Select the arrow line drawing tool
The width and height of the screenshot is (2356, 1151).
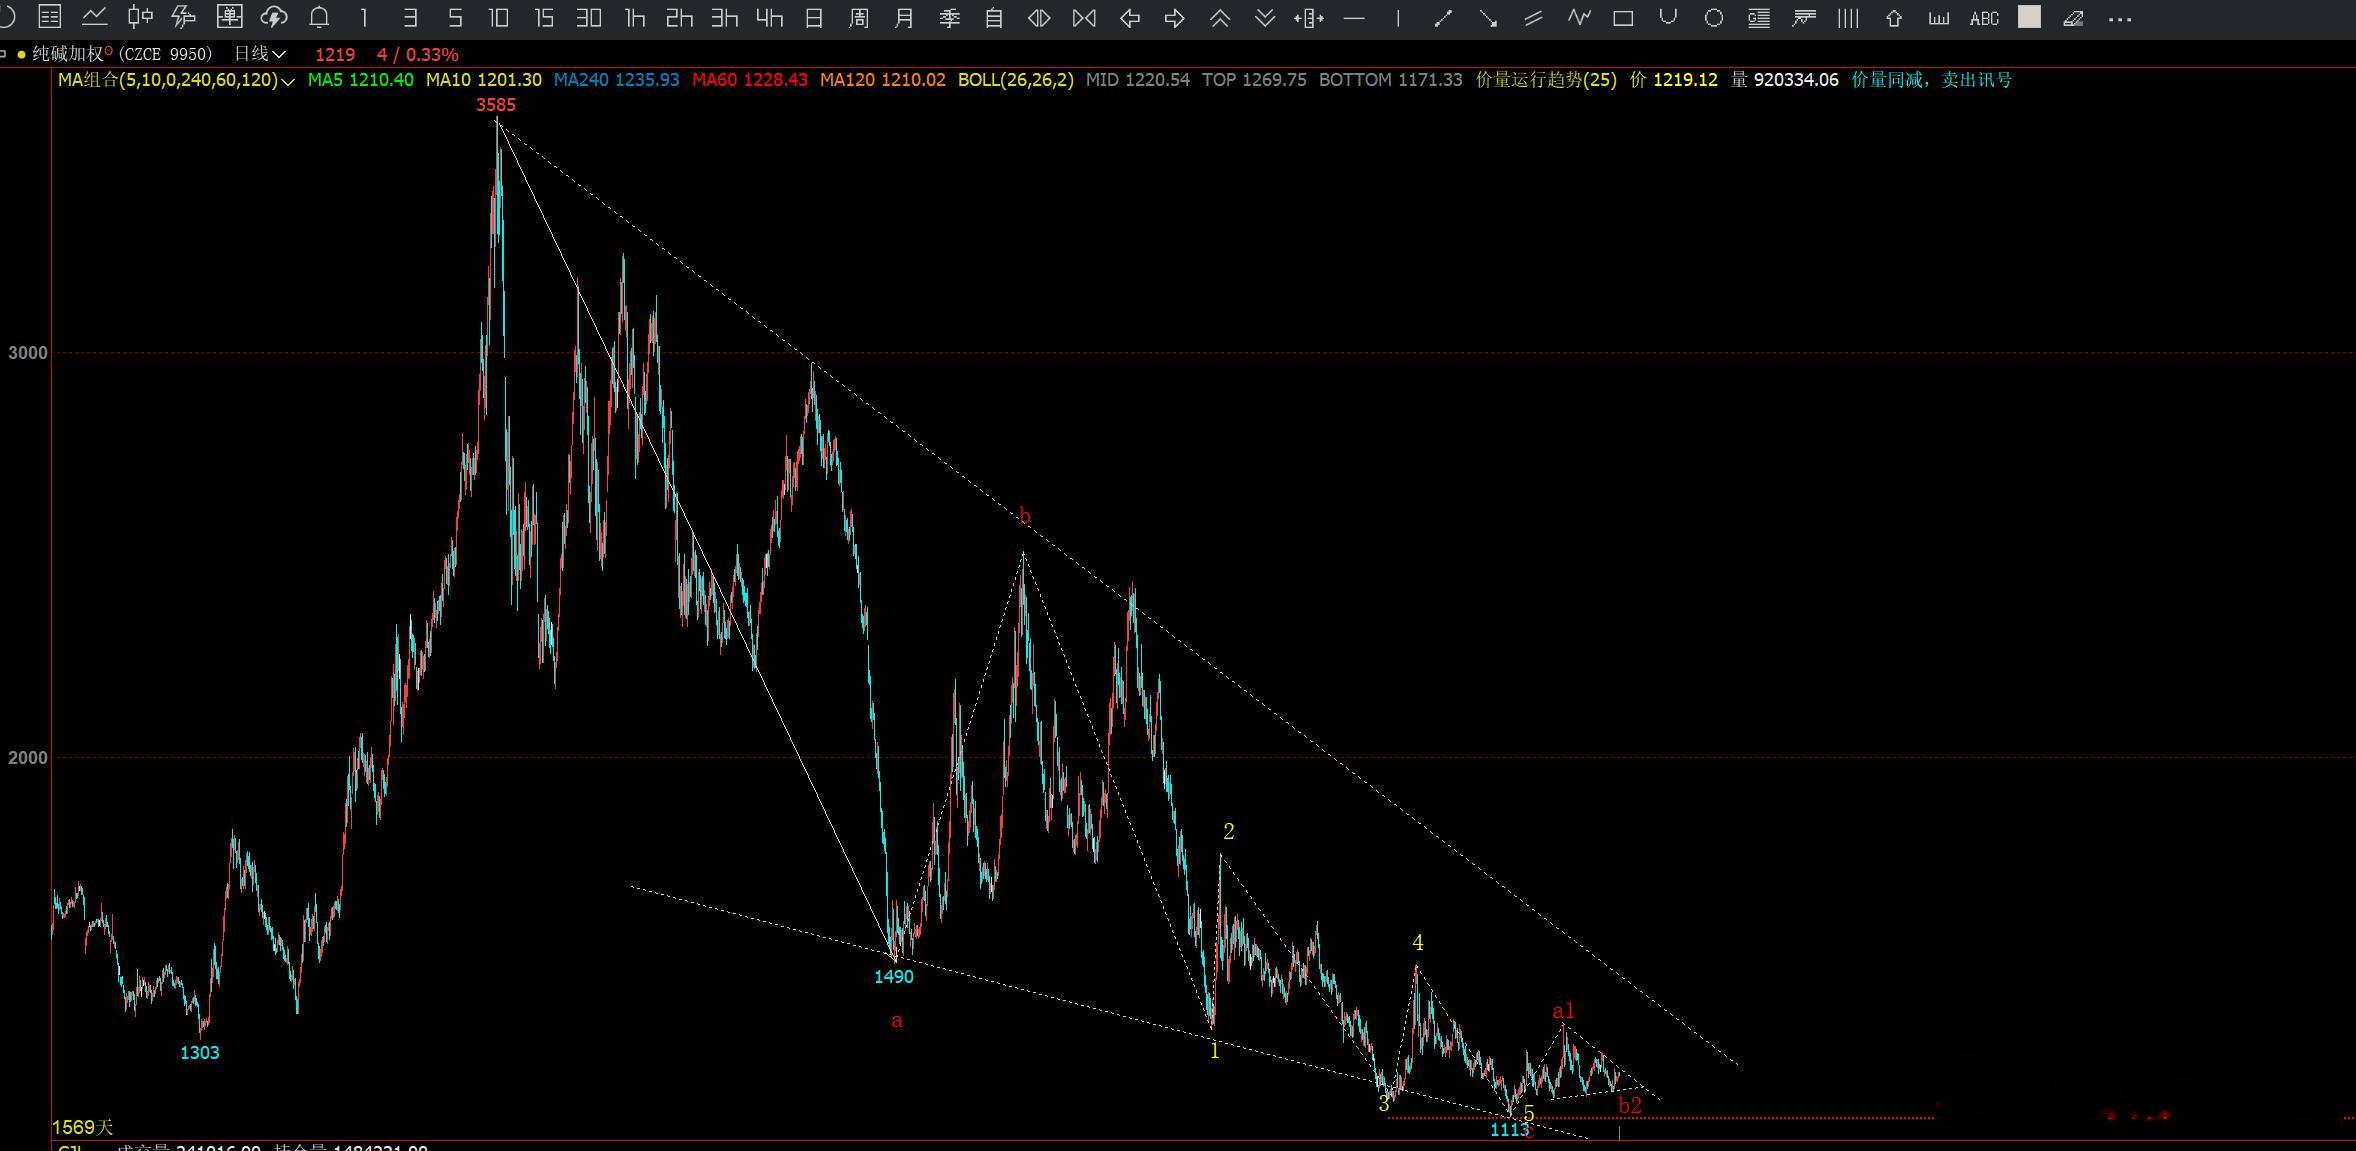pyautogui.click(x=1488, y=18)
